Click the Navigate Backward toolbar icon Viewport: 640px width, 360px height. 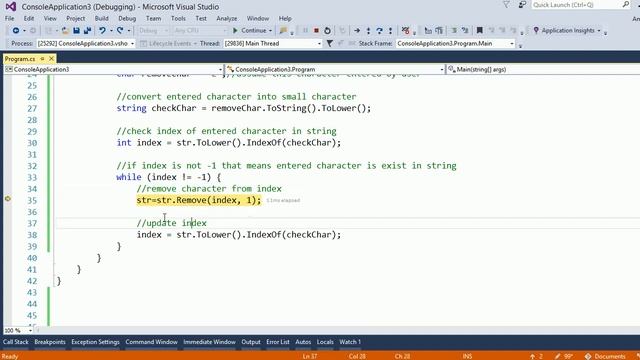coord(16,31)
